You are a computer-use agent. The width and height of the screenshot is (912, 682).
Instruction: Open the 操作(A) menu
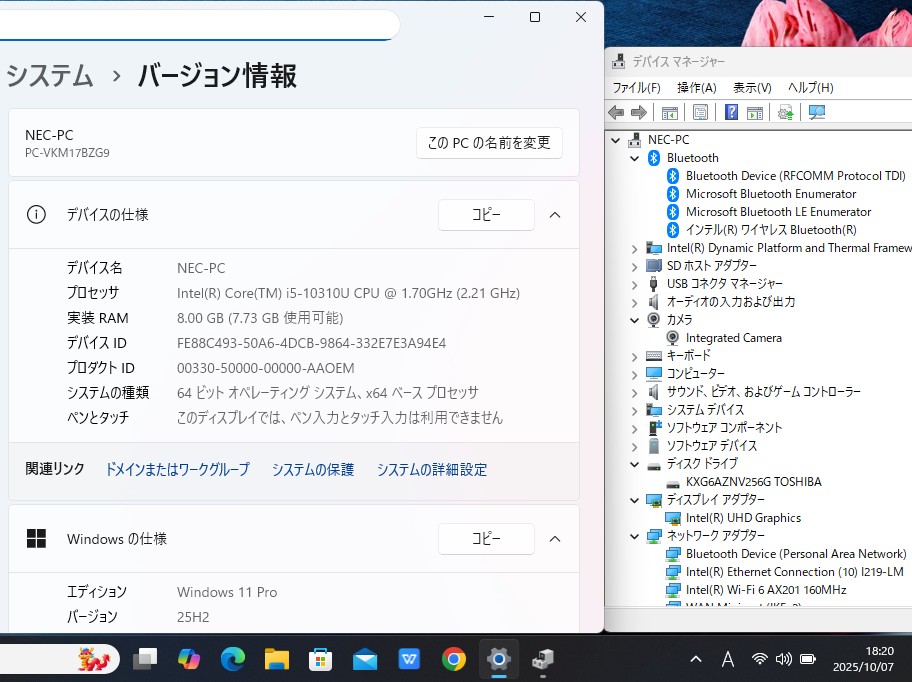click(696, 88)
